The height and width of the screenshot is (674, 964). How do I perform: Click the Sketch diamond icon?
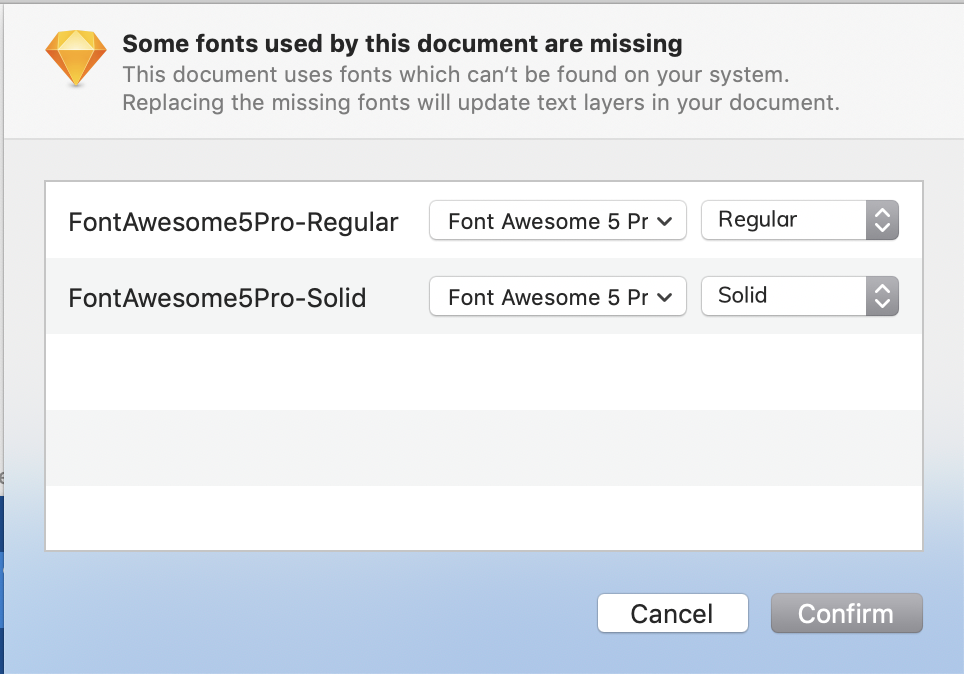tap(76, 58)
